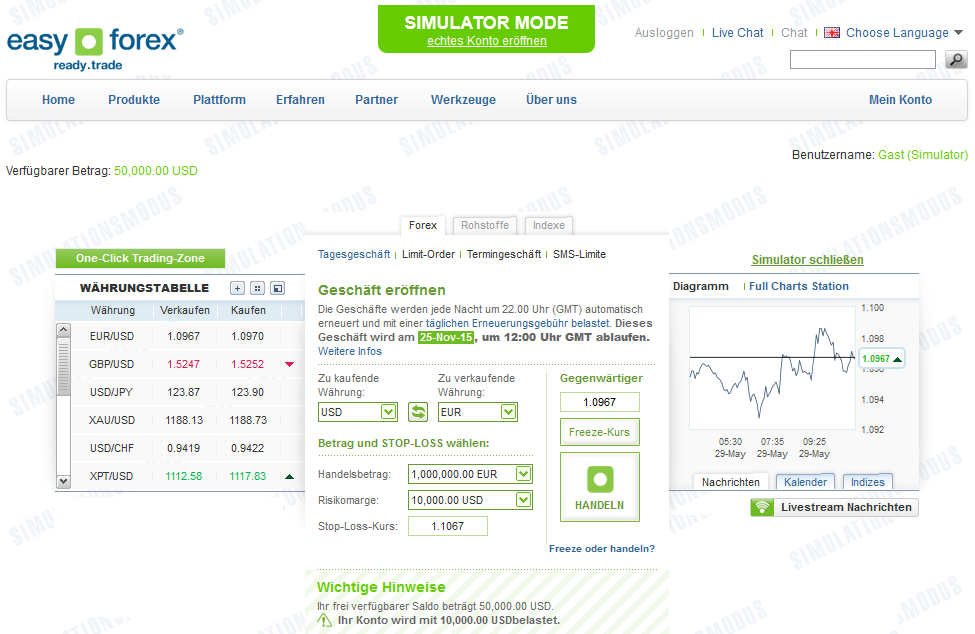
Task: Click Simulator schließen link
Action: point(807,260)
